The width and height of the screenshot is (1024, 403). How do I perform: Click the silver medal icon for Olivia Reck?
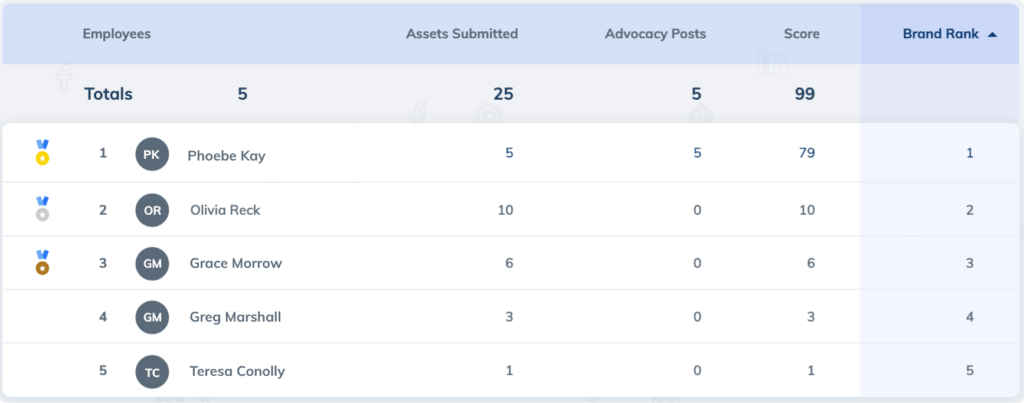pyautogui.click(x=42, y=209)
